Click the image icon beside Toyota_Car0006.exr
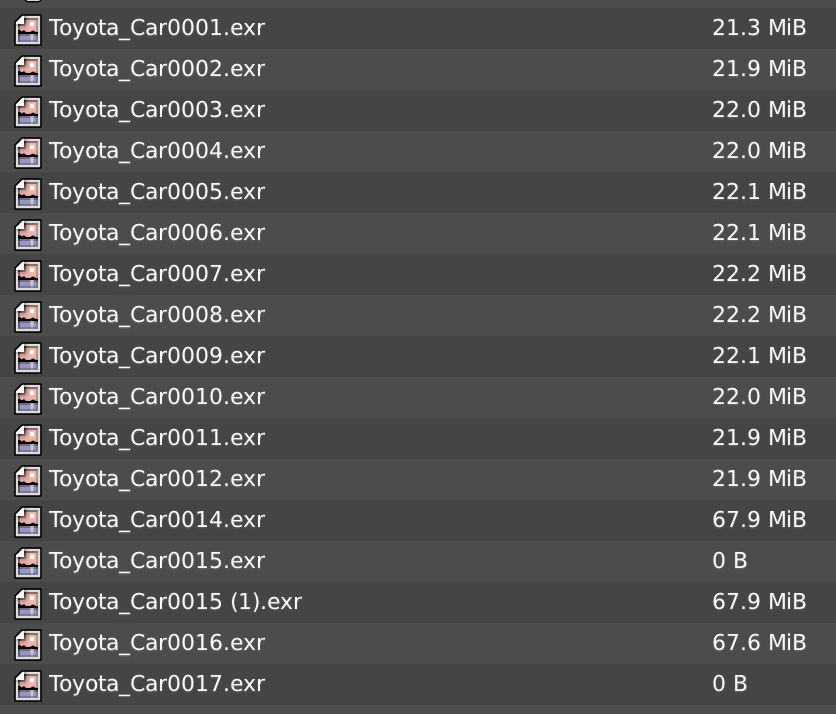Screen dimensions: 836x714 (28, 235)
